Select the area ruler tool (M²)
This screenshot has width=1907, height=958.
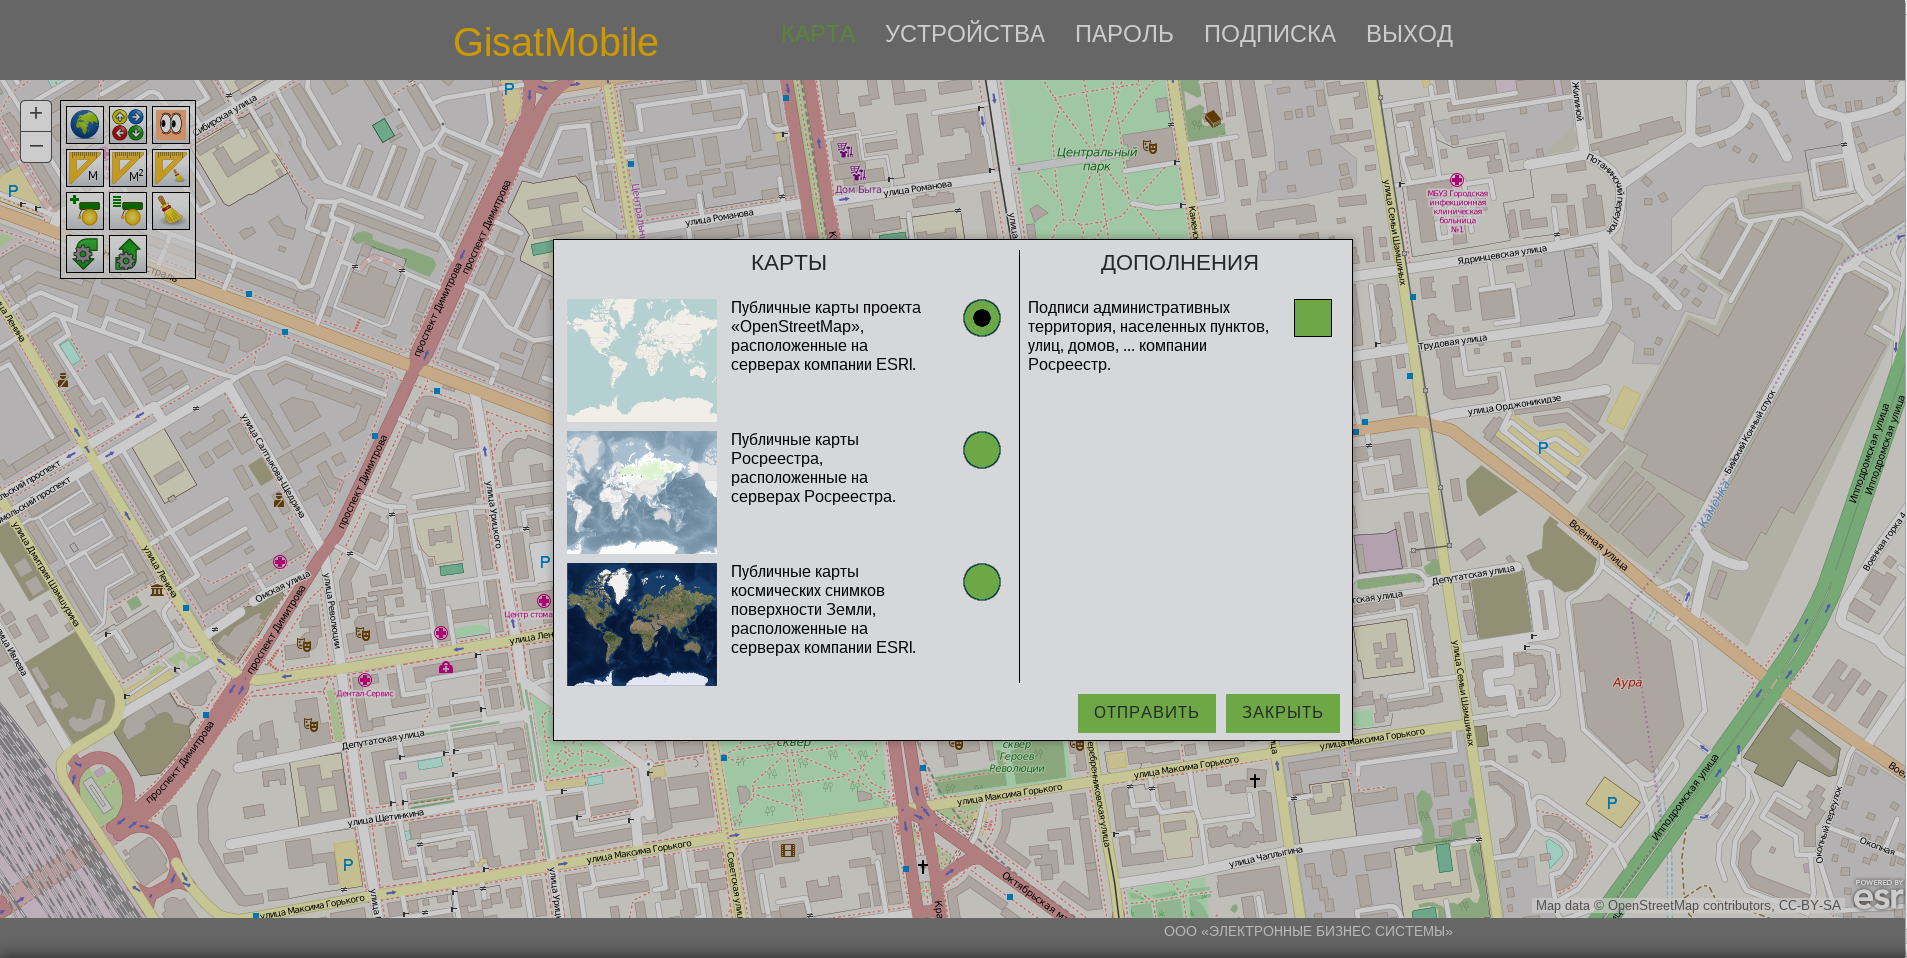128,168
